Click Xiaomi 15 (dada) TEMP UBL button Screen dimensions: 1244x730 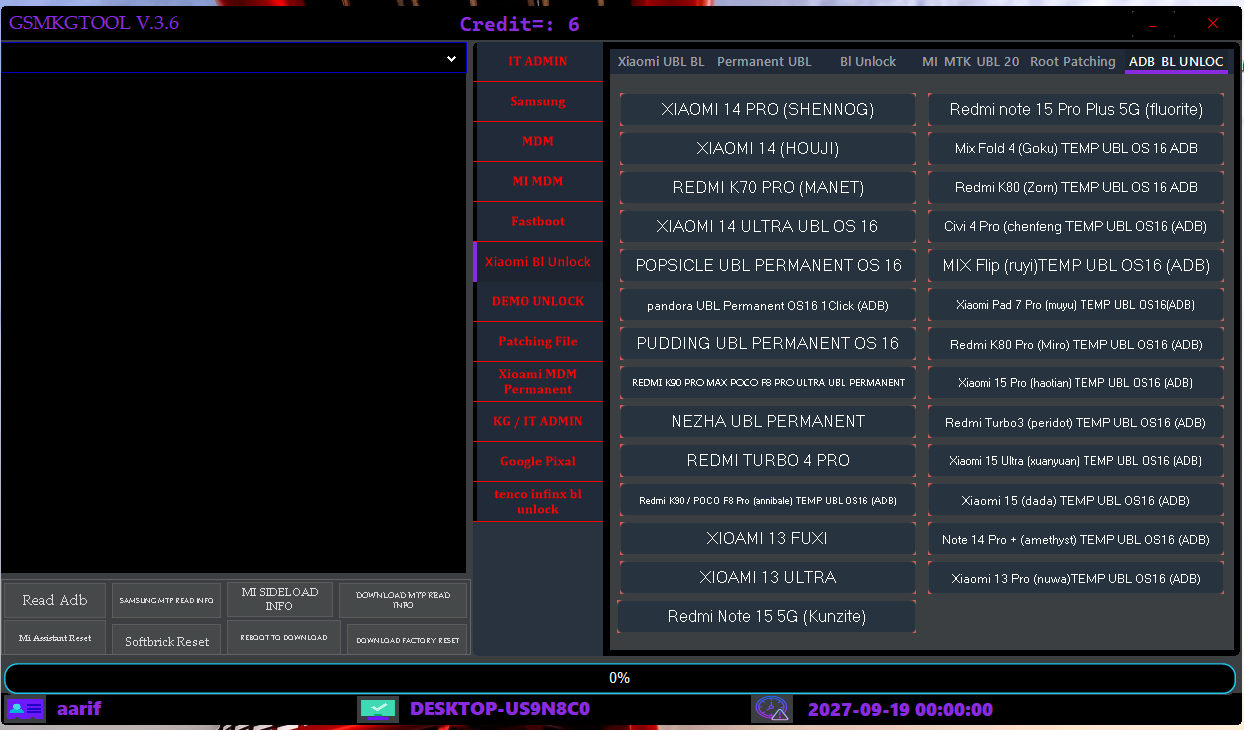(1076, 500)
